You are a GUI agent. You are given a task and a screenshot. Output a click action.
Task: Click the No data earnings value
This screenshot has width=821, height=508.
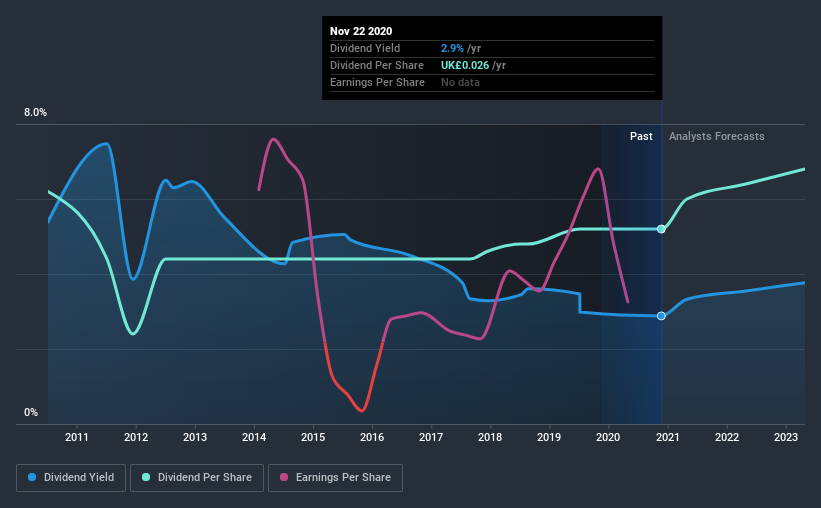460,82
